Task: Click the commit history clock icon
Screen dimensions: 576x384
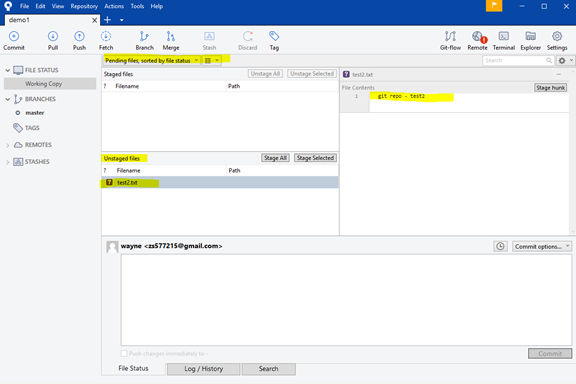Action: [500, 246]
